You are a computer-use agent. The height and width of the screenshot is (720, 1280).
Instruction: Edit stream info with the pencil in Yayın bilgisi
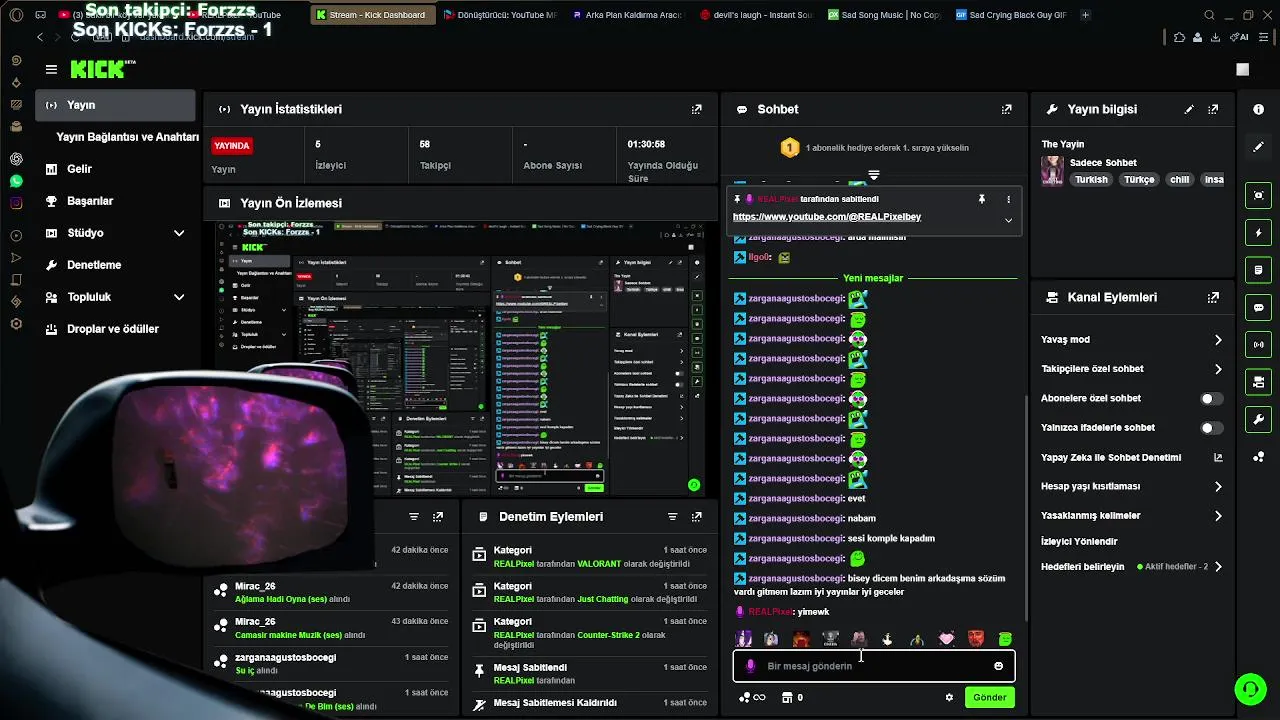click(1189, 109)
